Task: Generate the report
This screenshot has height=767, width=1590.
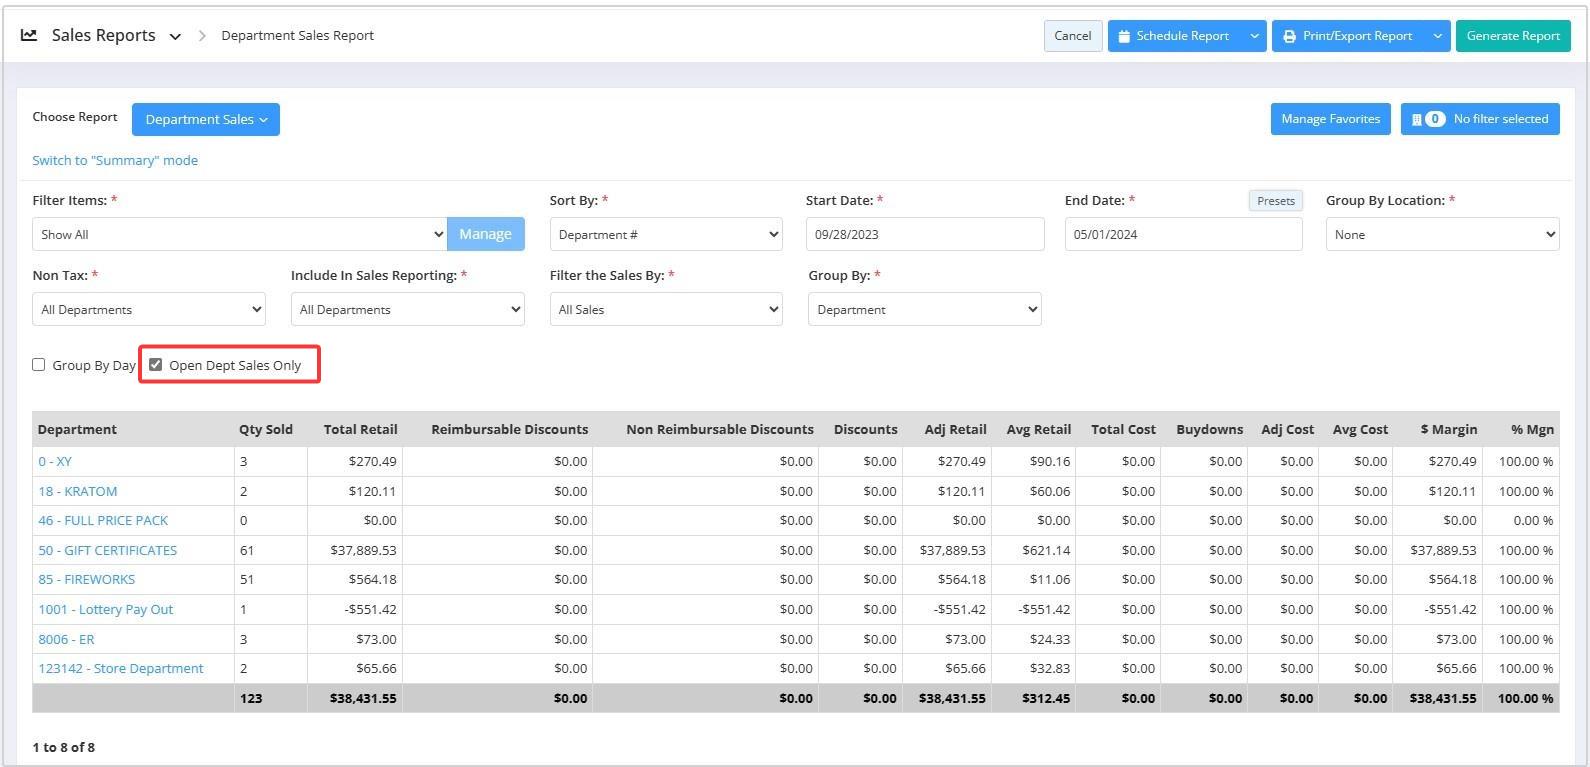Action: point(1513,36)
